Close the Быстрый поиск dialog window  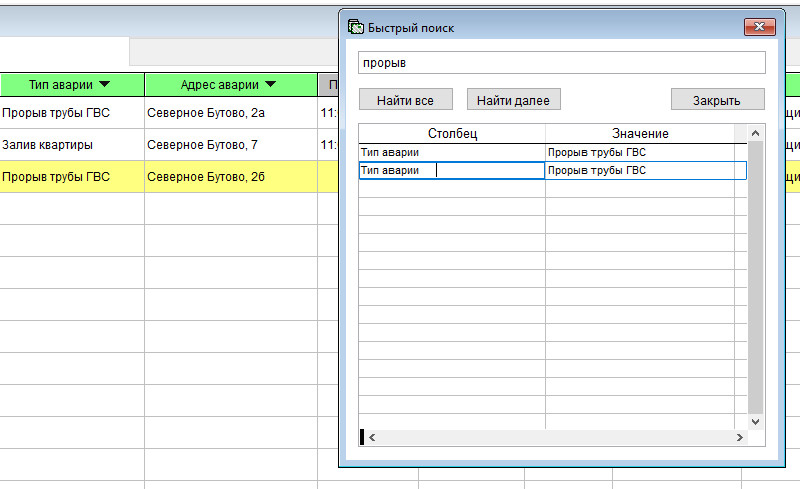click(761, 27)
